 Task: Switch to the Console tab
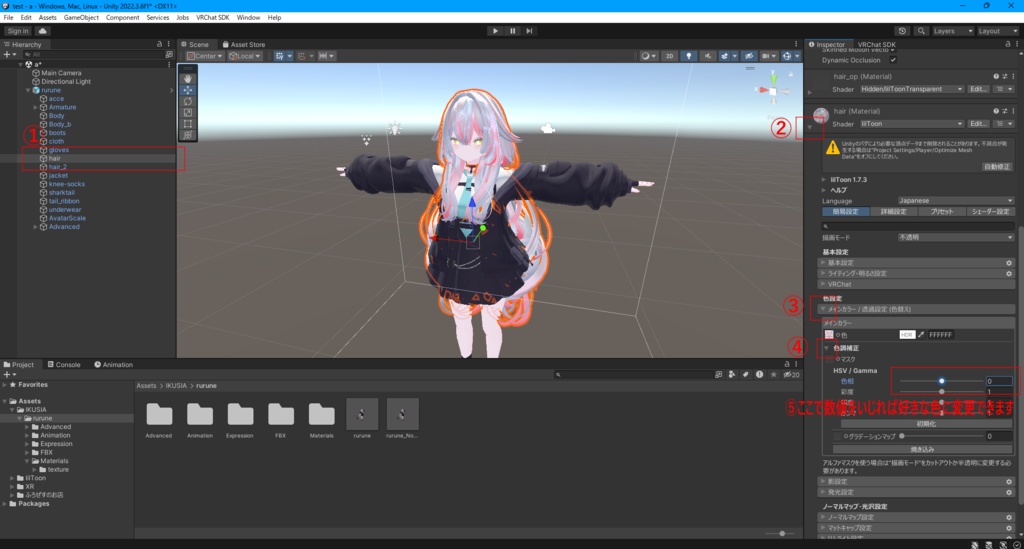tap(64, 365)
